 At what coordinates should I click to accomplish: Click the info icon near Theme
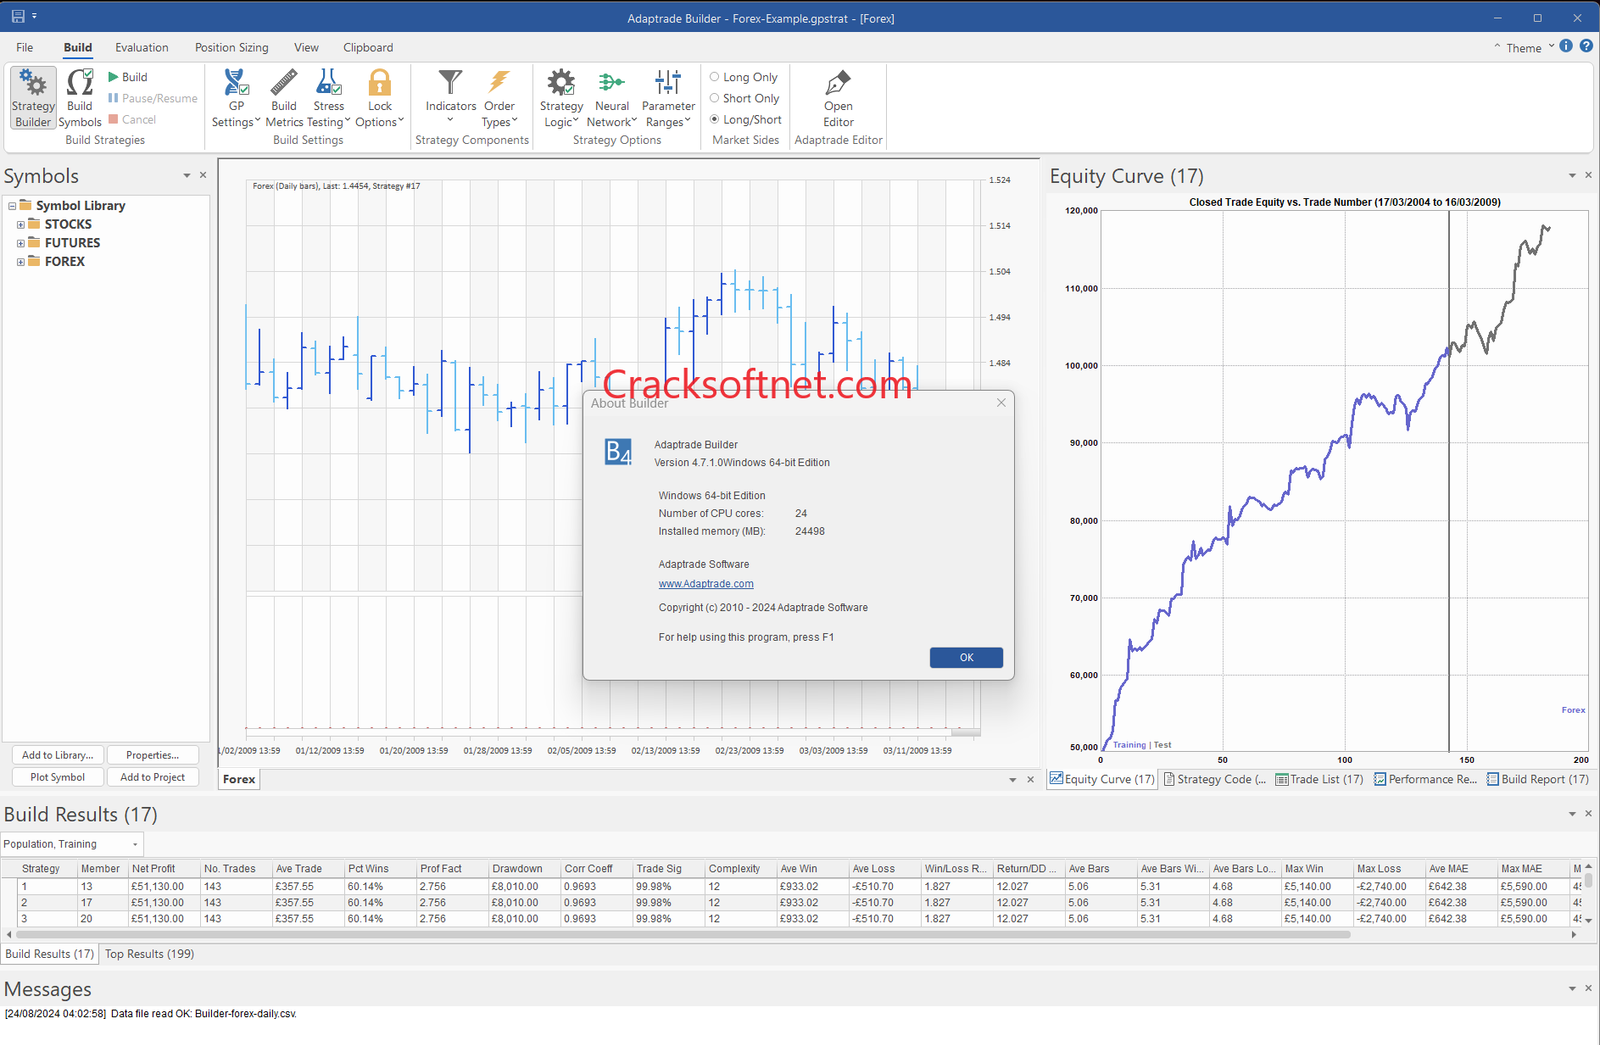(1566, 46)
